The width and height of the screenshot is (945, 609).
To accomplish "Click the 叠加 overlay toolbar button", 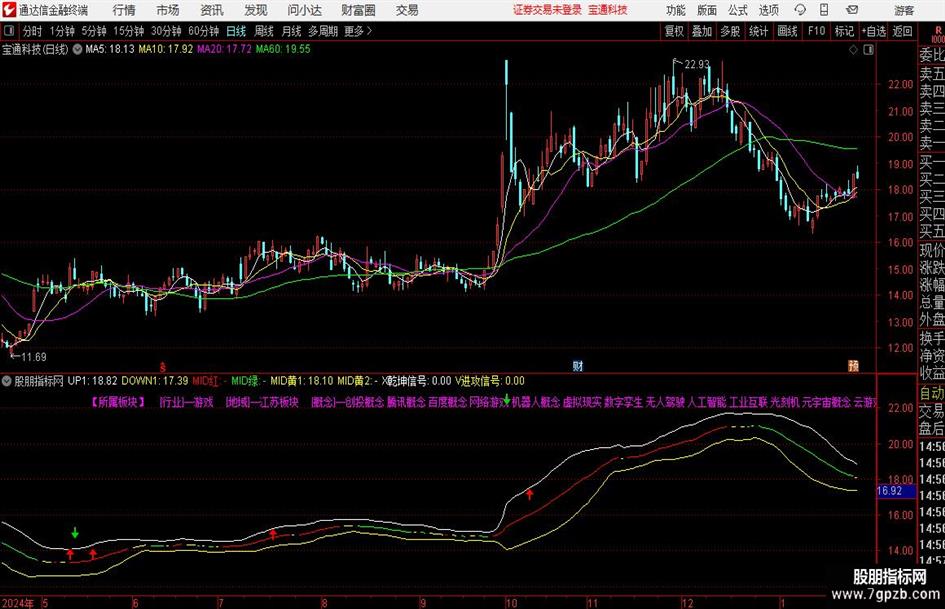I will [702, 31].
